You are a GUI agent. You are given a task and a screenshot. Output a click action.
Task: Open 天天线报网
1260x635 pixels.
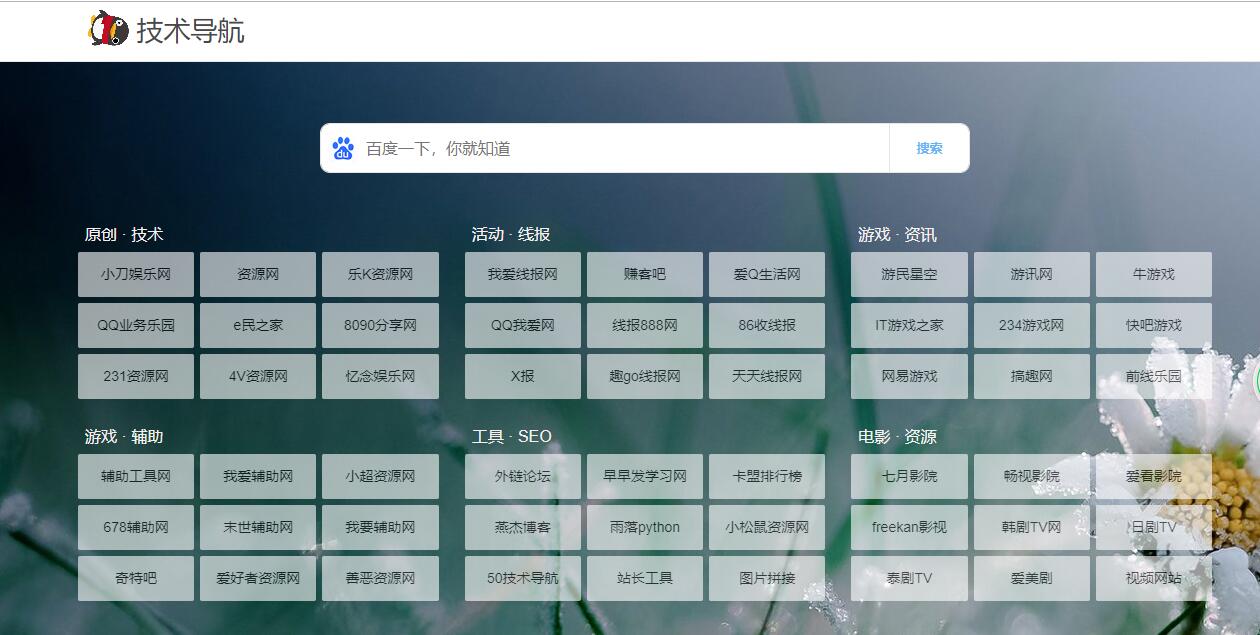767,376
